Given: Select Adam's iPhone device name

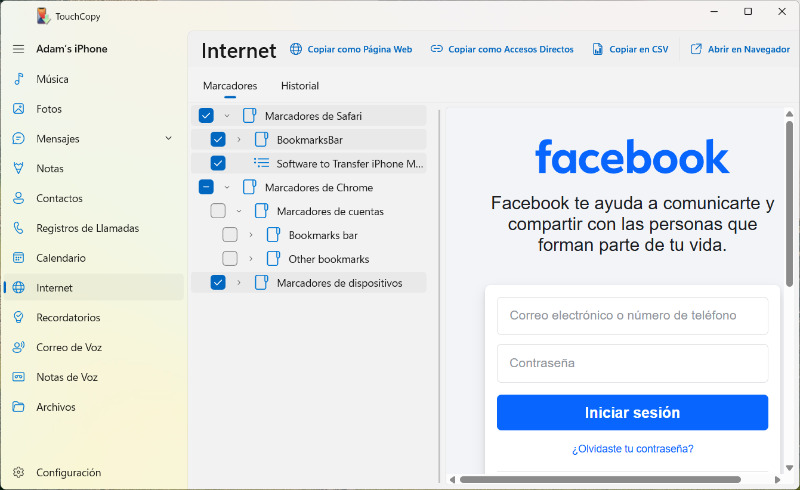Looking at the screenshot, I should click(71, 49).
